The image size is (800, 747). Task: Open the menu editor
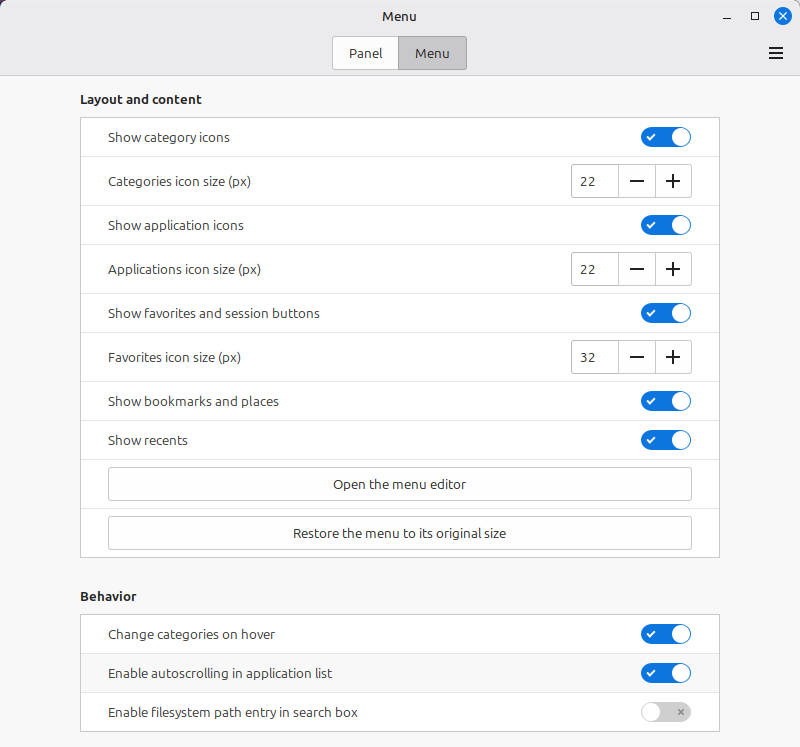[399, 483]
